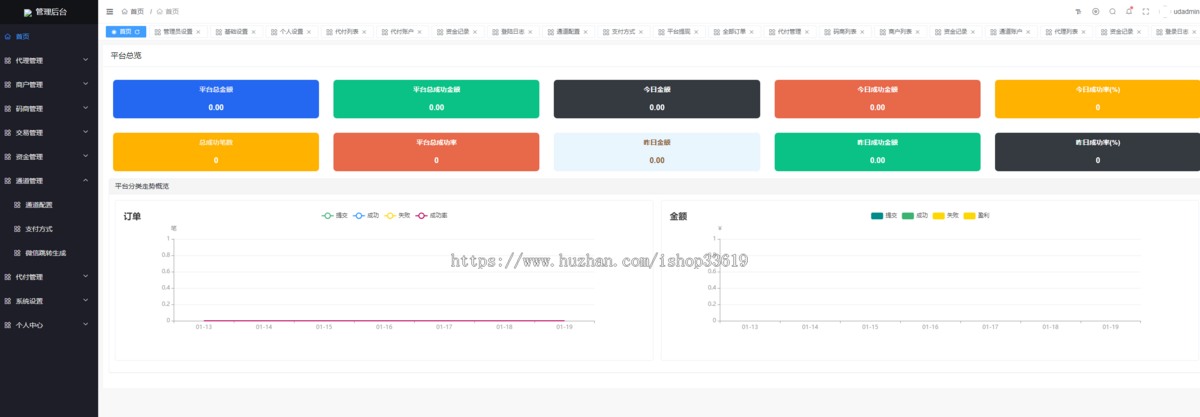This screenshot has width=1200, height=417.
Task: Expand the 个人中心 chevron in the sidebar
Action: [x=86, y=324]
